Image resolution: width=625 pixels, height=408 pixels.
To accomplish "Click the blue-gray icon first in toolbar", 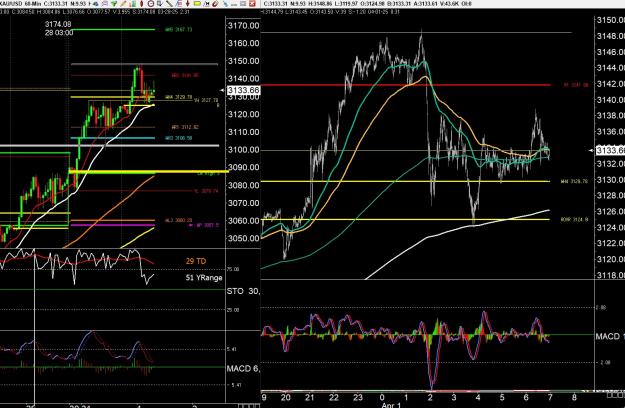I will [x=95, y=4].
